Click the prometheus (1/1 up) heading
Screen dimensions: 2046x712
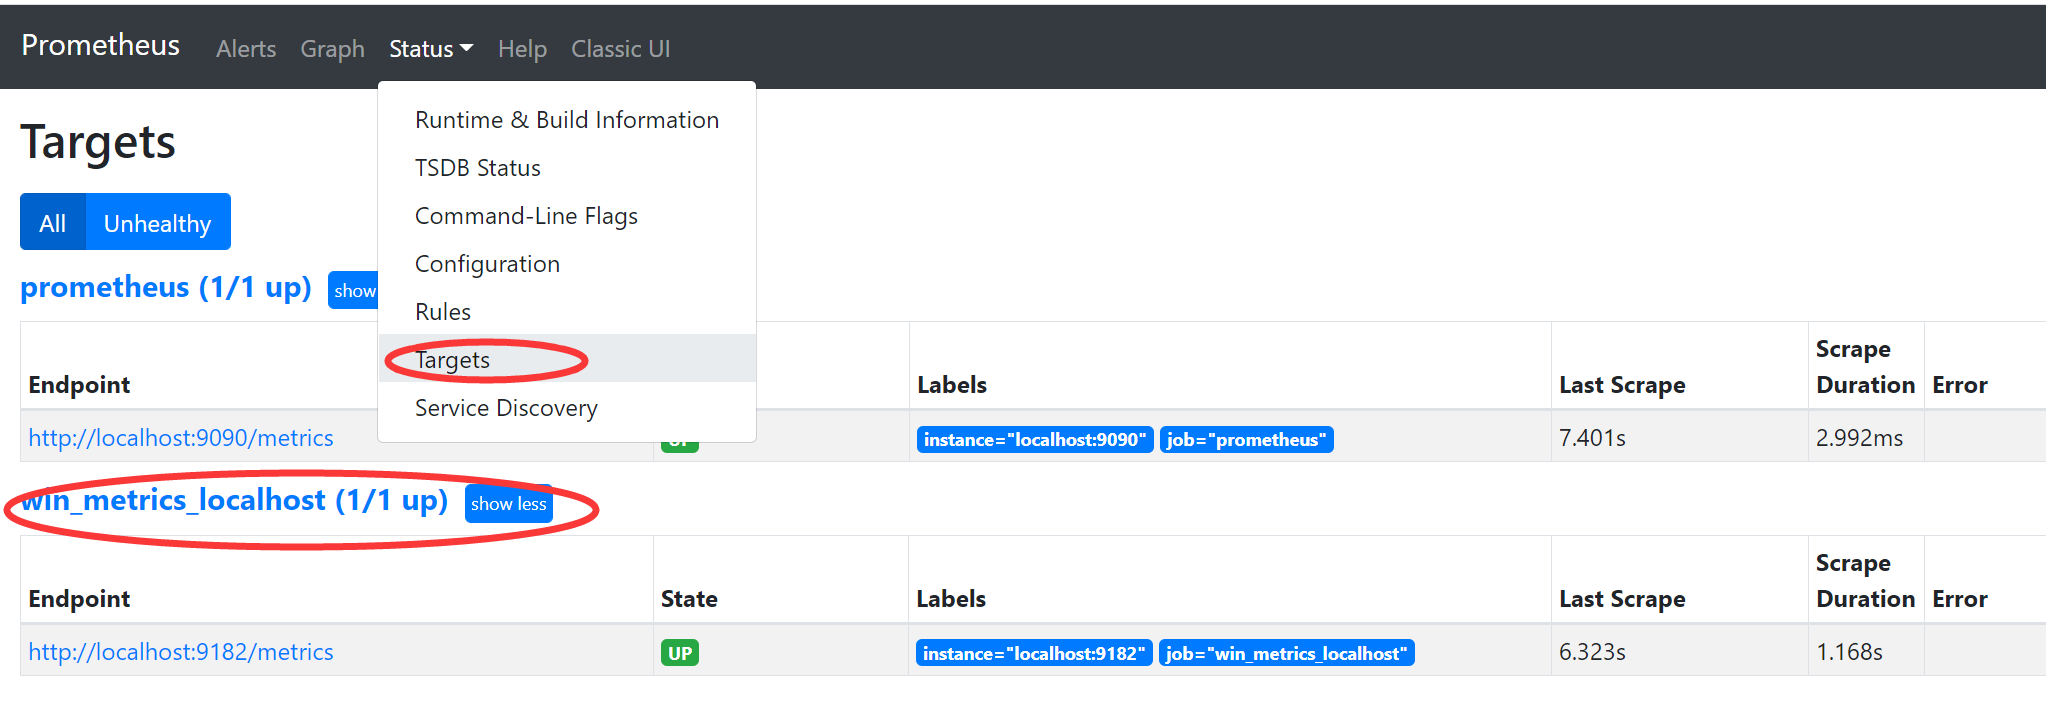(166, 288)
